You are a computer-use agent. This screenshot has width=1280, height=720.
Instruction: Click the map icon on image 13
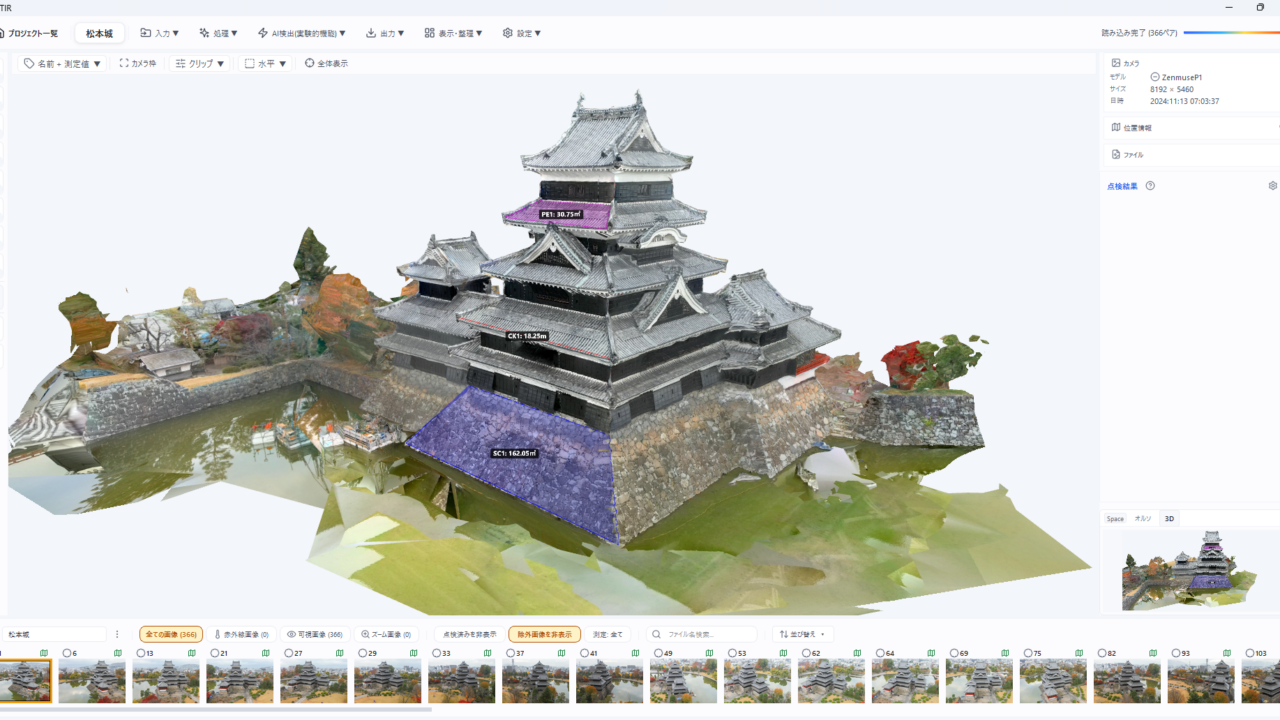point(192,653)
